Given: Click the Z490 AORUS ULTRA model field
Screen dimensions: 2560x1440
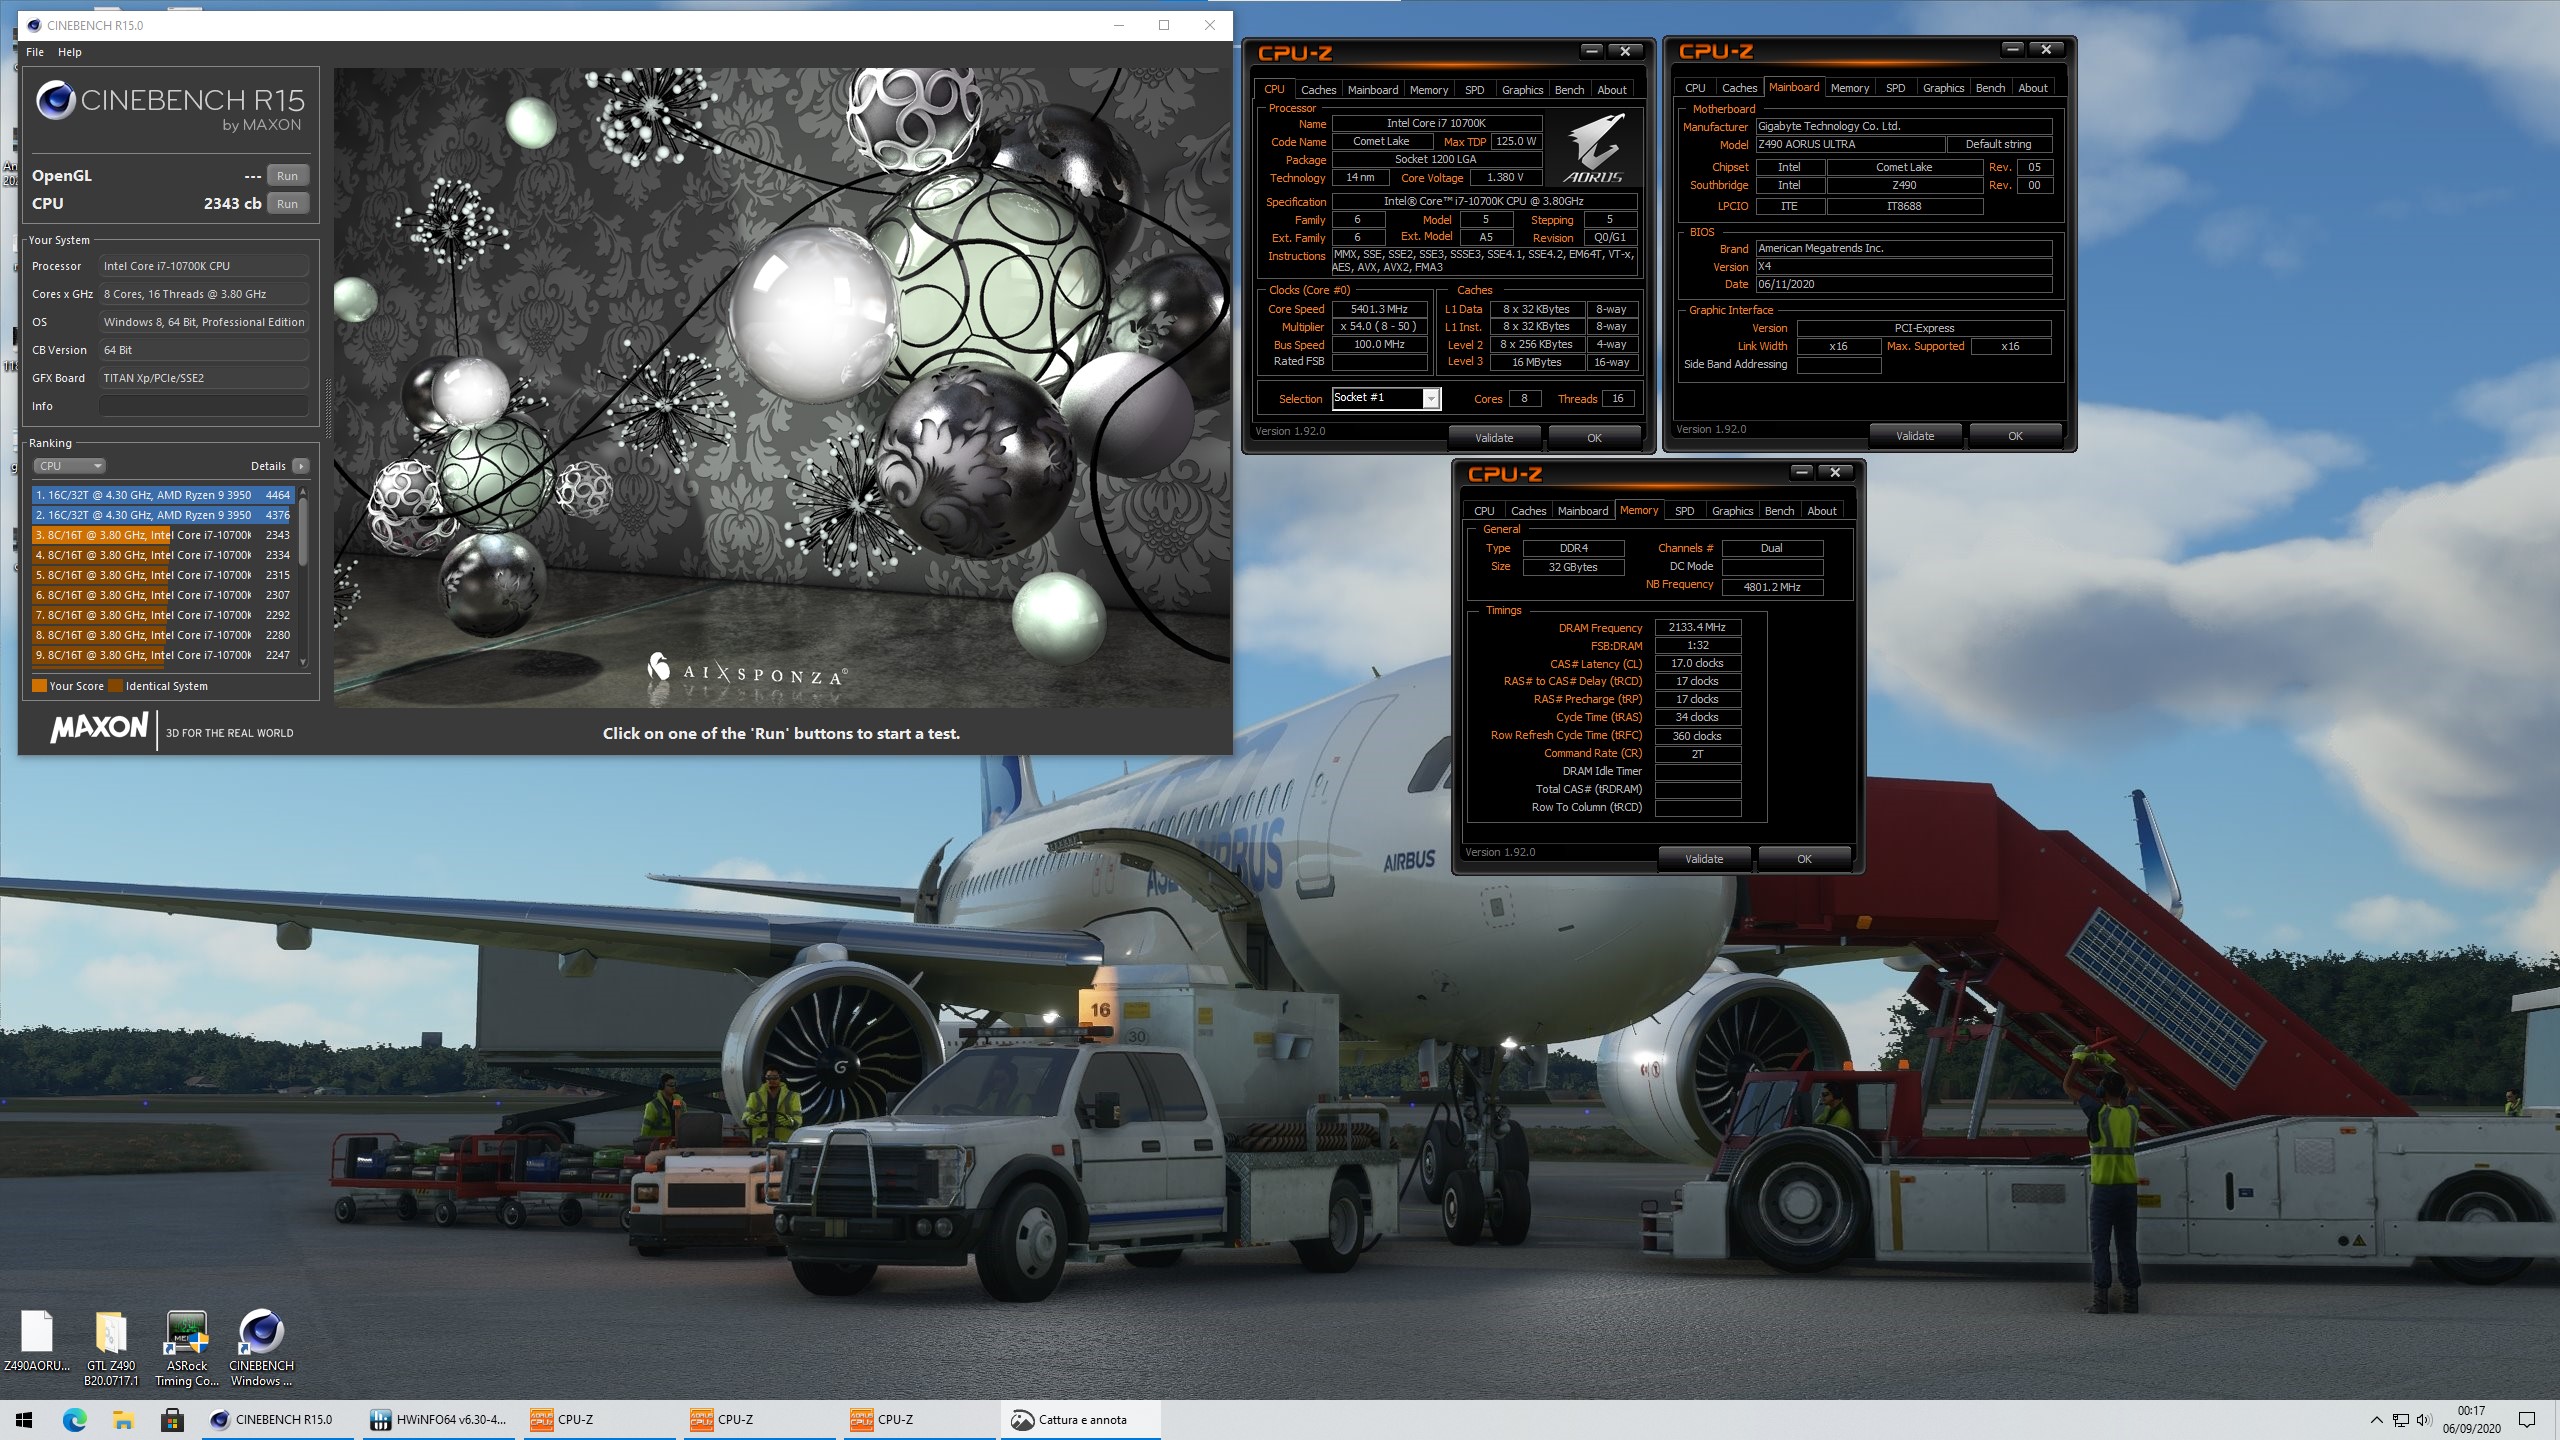Looking at the screenshot, I should tap(1850, 145).
